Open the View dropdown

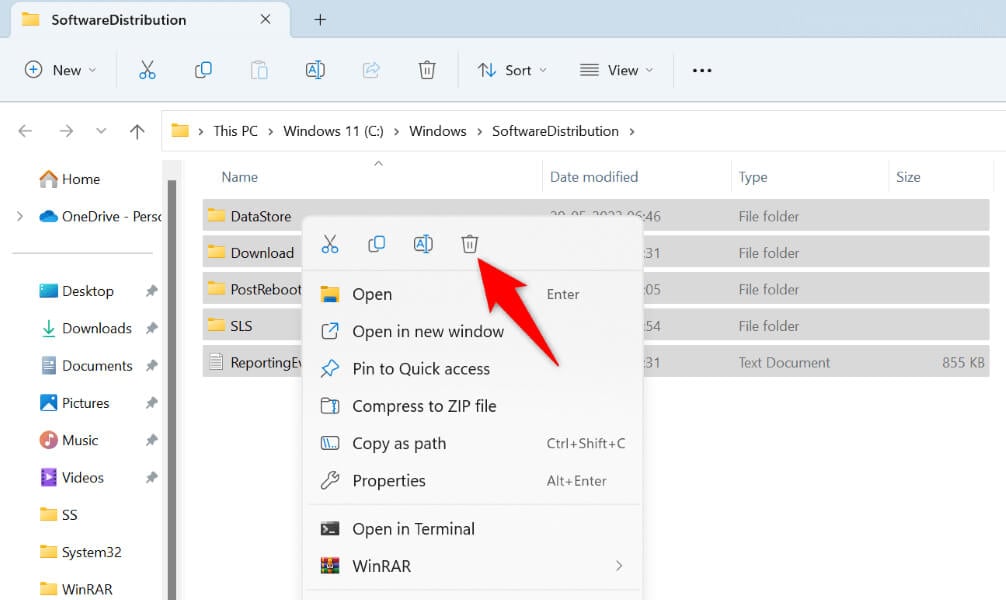coord(617,70)
